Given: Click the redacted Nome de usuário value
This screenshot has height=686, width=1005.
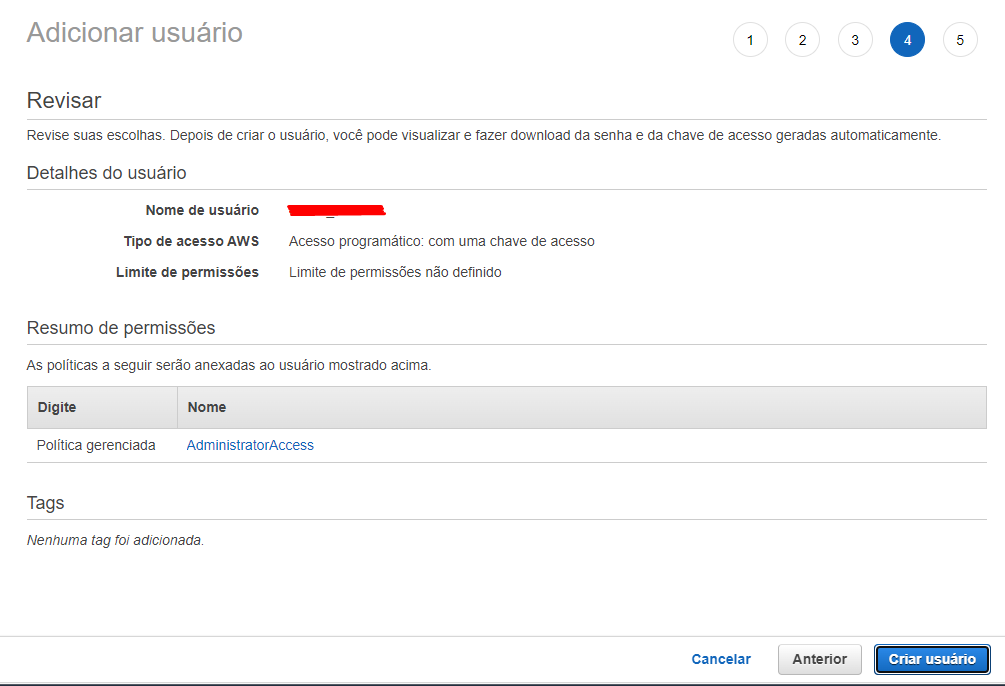Looking at the screenshot, I should pyautogui.click(x=336, y=210).
